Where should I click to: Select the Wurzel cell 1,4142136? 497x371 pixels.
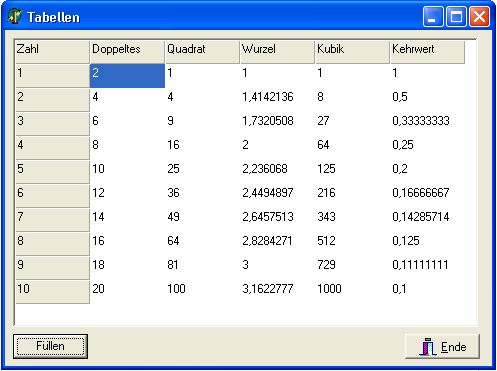click(277, 100)
